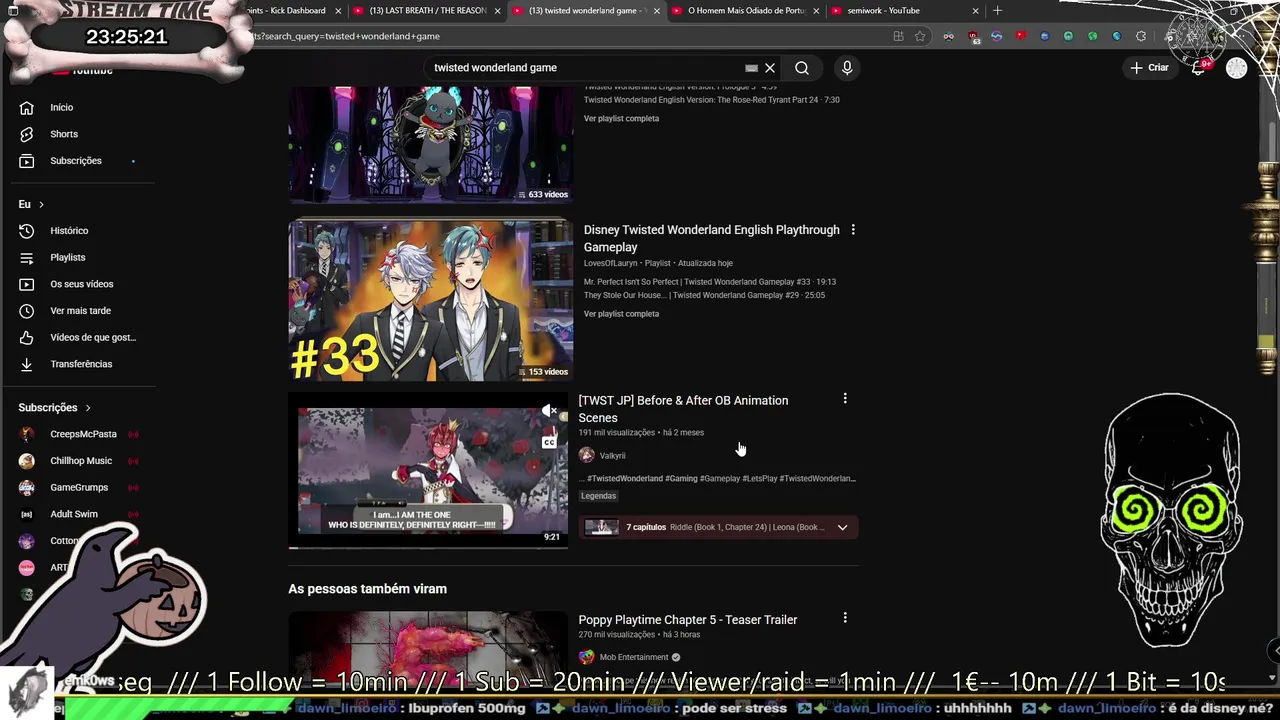Open browser extensions puzzle icon
This screenshot has width=1280, height=720.
(1141, 36)
